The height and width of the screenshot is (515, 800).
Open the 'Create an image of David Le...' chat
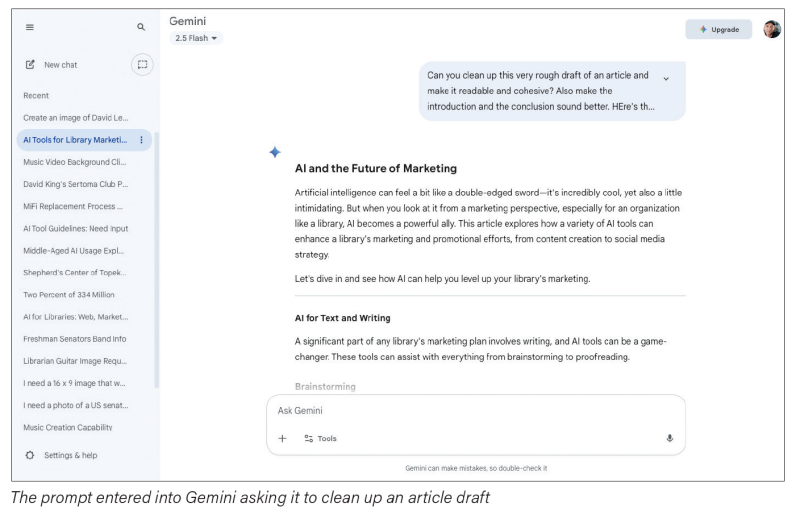click(x=76, y=118)
